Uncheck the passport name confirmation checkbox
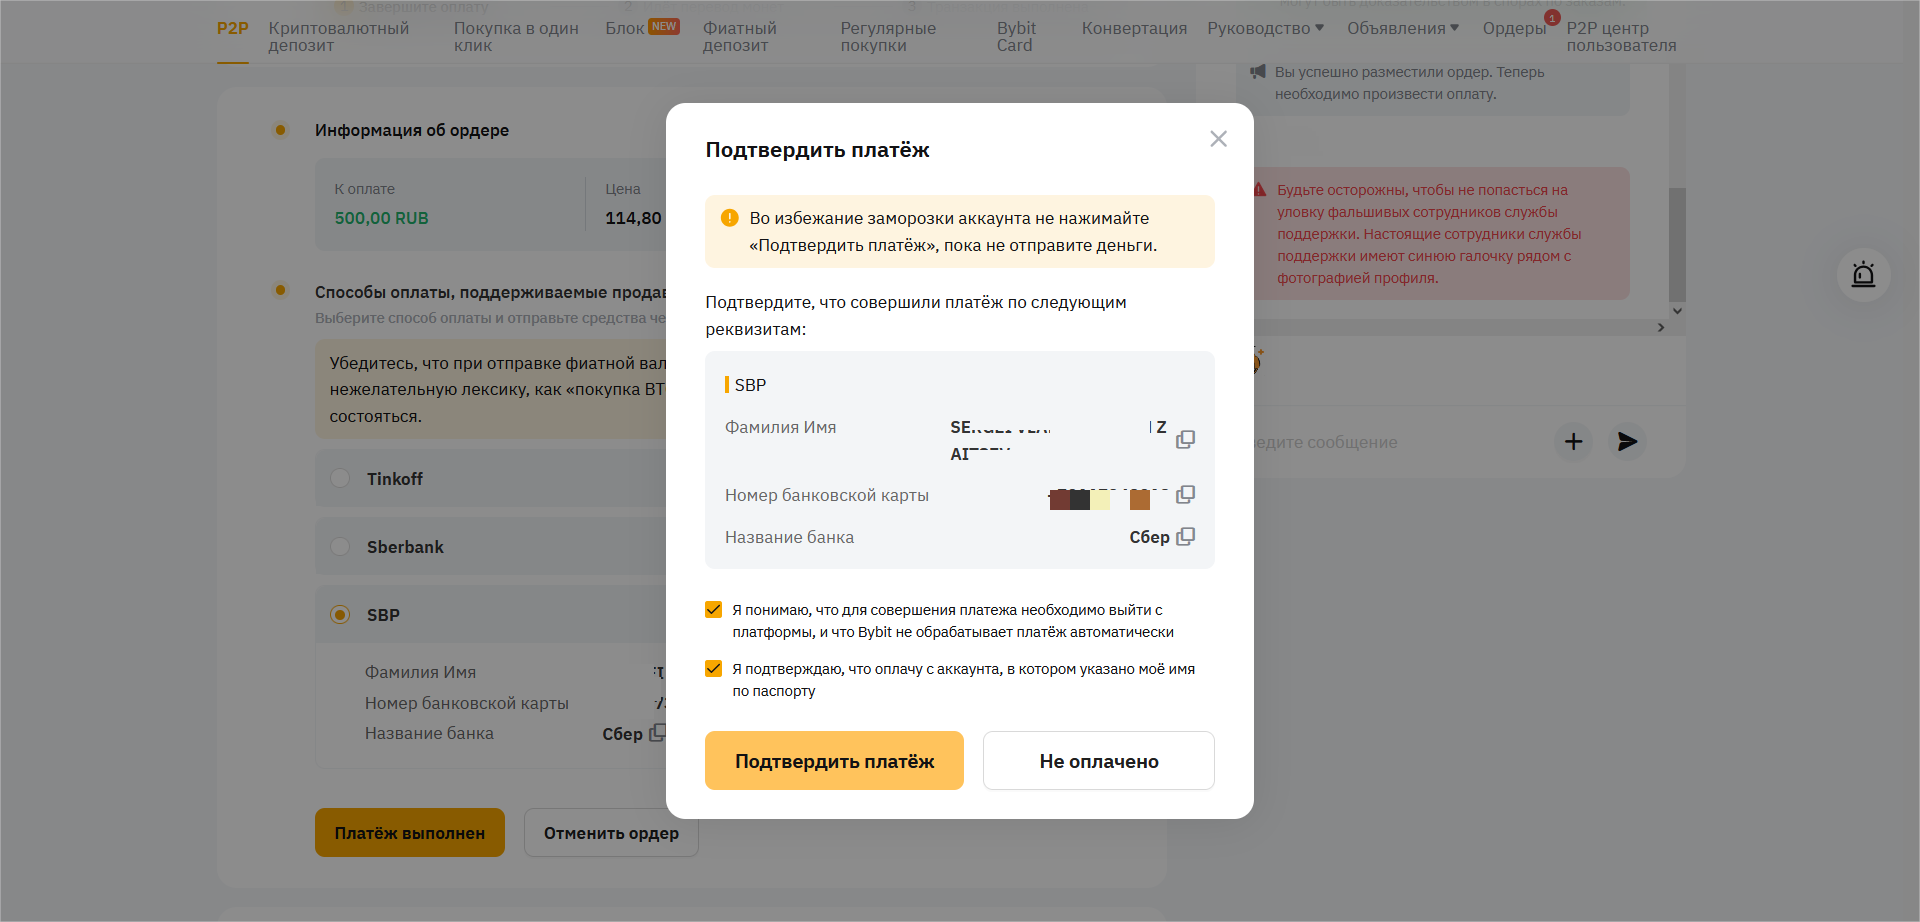1920x922 pixels. [714, 669]
